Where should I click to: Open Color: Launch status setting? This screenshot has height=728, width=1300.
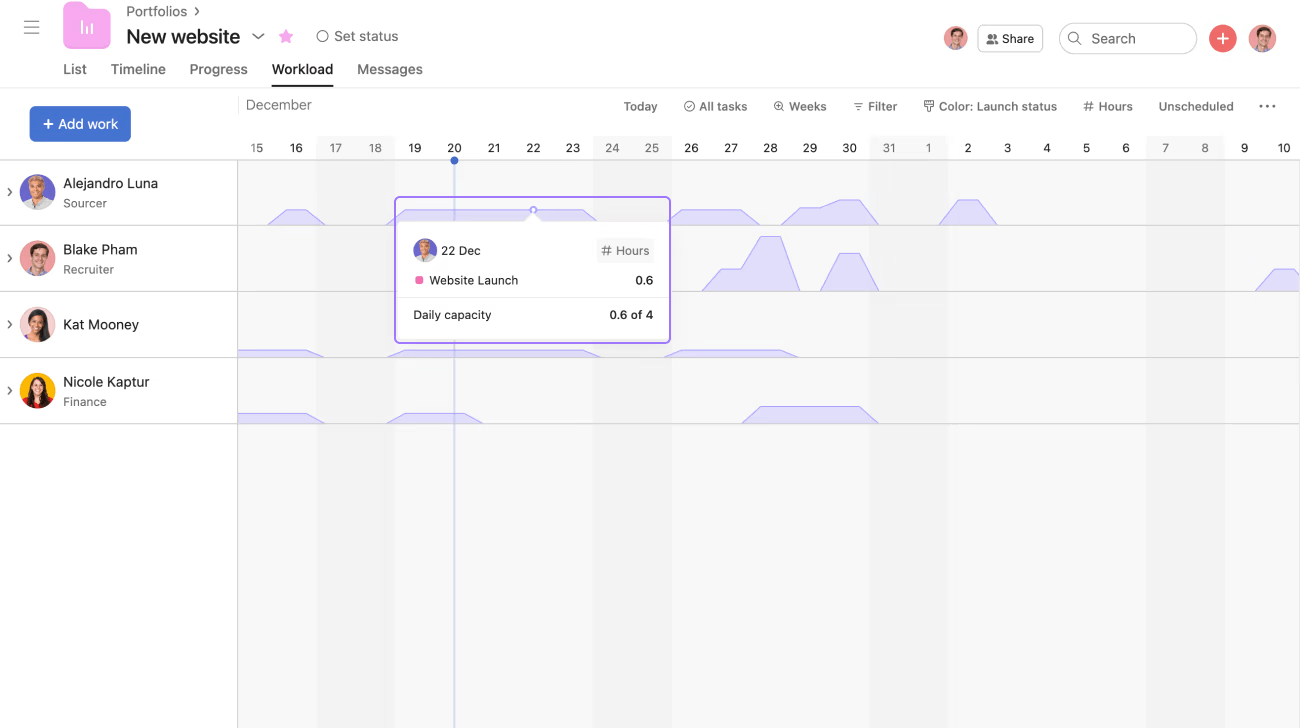[989, 107]
